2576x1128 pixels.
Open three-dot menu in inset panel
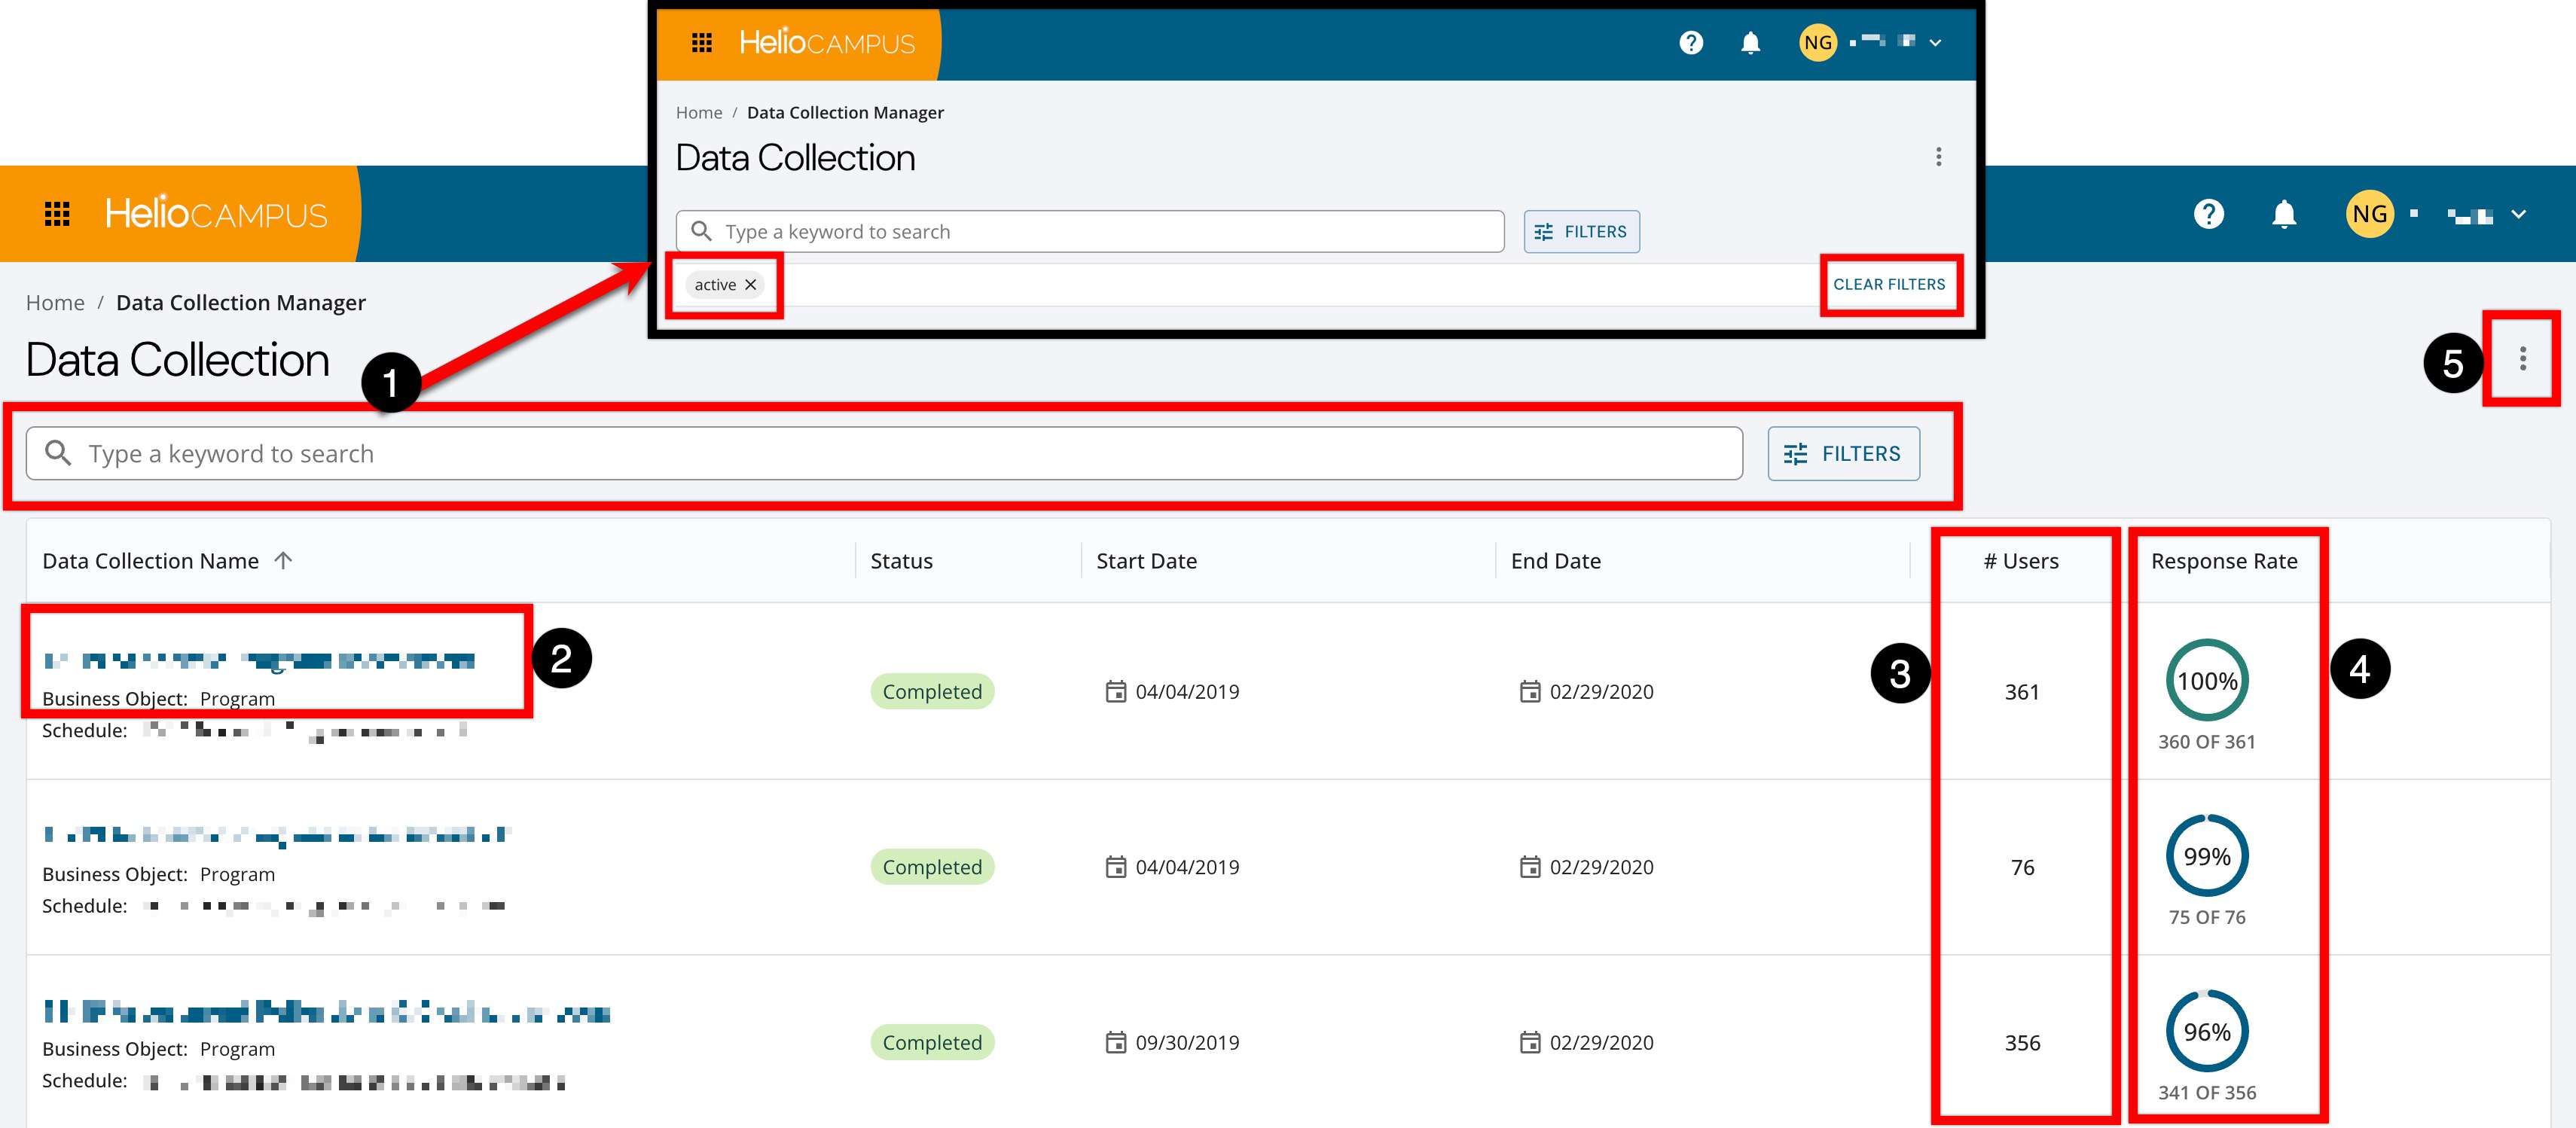1938,157
